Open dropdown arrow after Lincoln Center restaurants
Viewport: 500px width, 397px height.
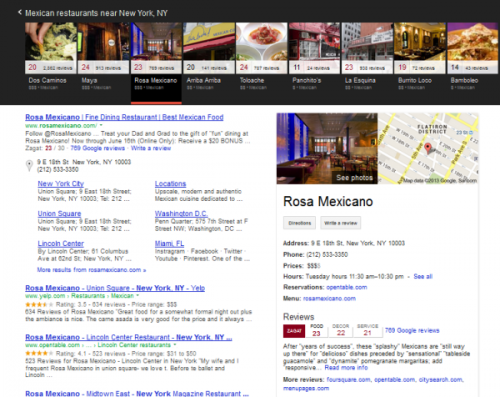tap(175, 345)
